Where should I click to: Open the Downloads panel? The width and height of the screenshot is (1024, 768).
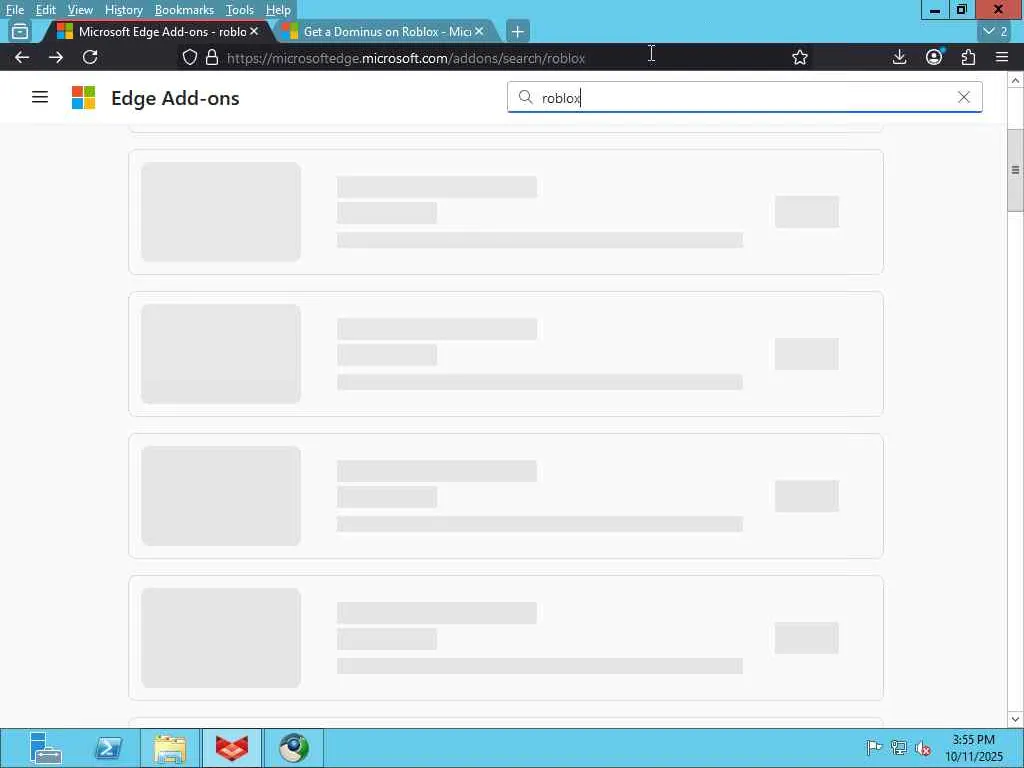(x=899, y=57)
